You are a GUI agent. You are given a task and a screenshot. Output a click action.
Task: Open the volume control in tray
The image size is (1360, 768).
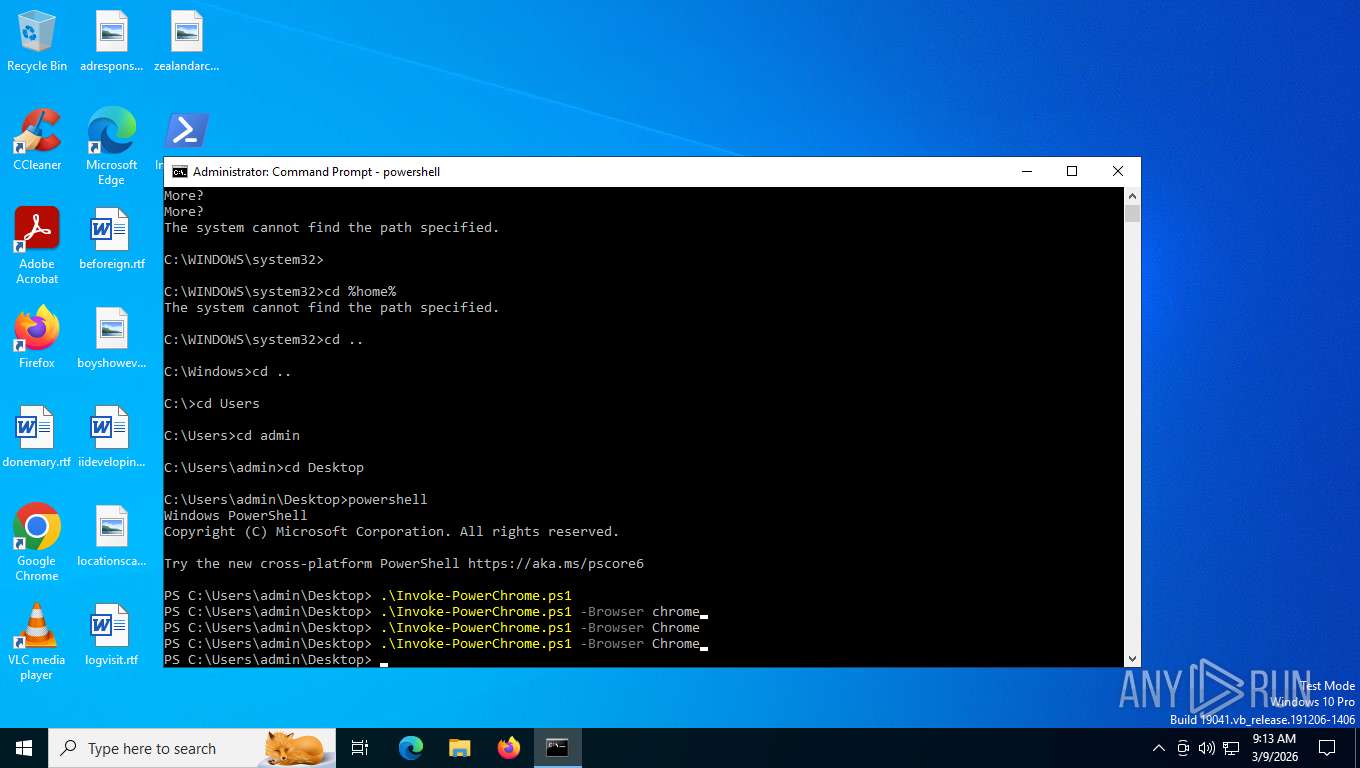(x=1207, y=748)
